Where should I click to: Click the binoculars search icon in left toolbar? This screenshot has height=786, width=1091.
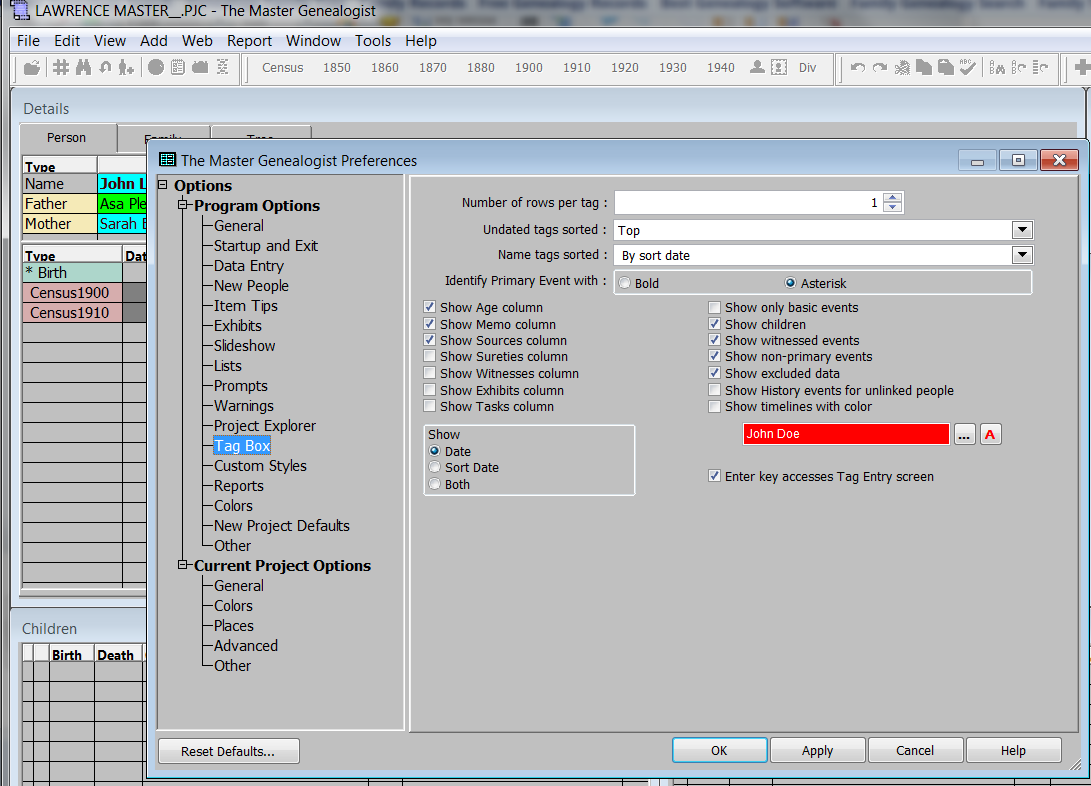[83, 67]
